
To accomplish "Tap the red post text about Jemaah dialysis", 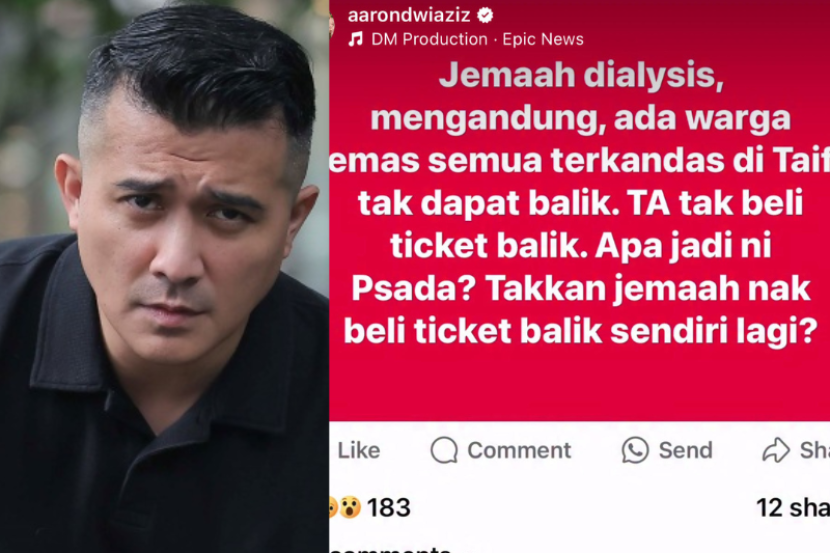I will 580,203.
